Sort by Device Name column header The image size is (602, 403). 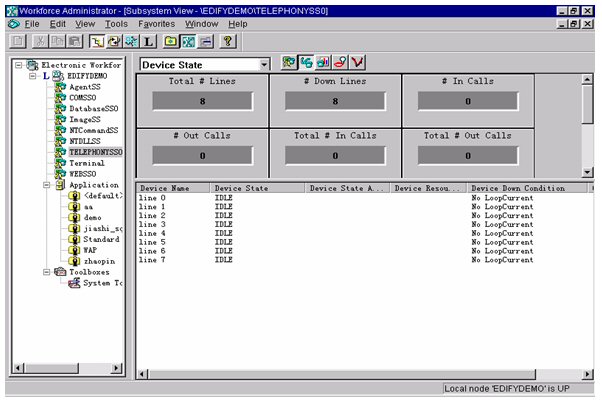tap(172, 187)
